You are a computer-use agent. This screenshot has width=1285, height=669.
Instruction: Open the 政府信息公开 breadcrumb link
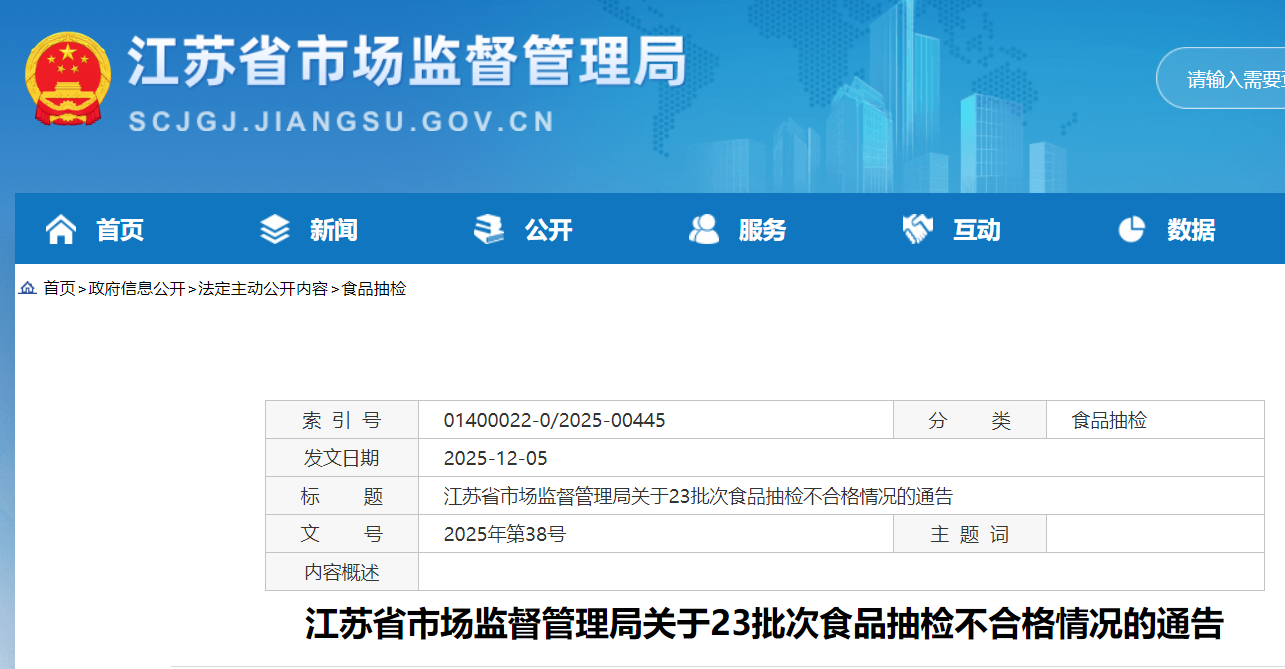137,289
